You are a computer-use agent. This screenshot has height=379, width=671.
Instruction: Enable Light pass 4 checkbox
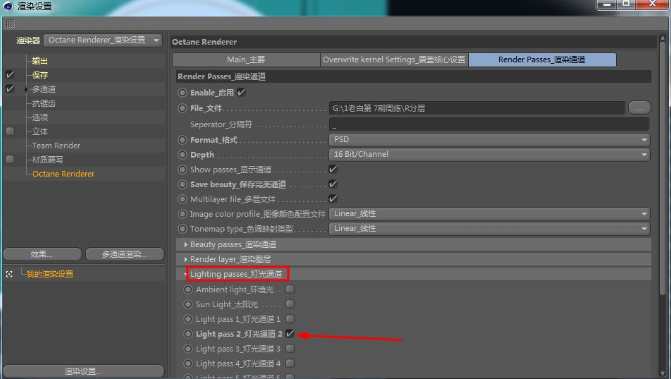tap(290, 363)
